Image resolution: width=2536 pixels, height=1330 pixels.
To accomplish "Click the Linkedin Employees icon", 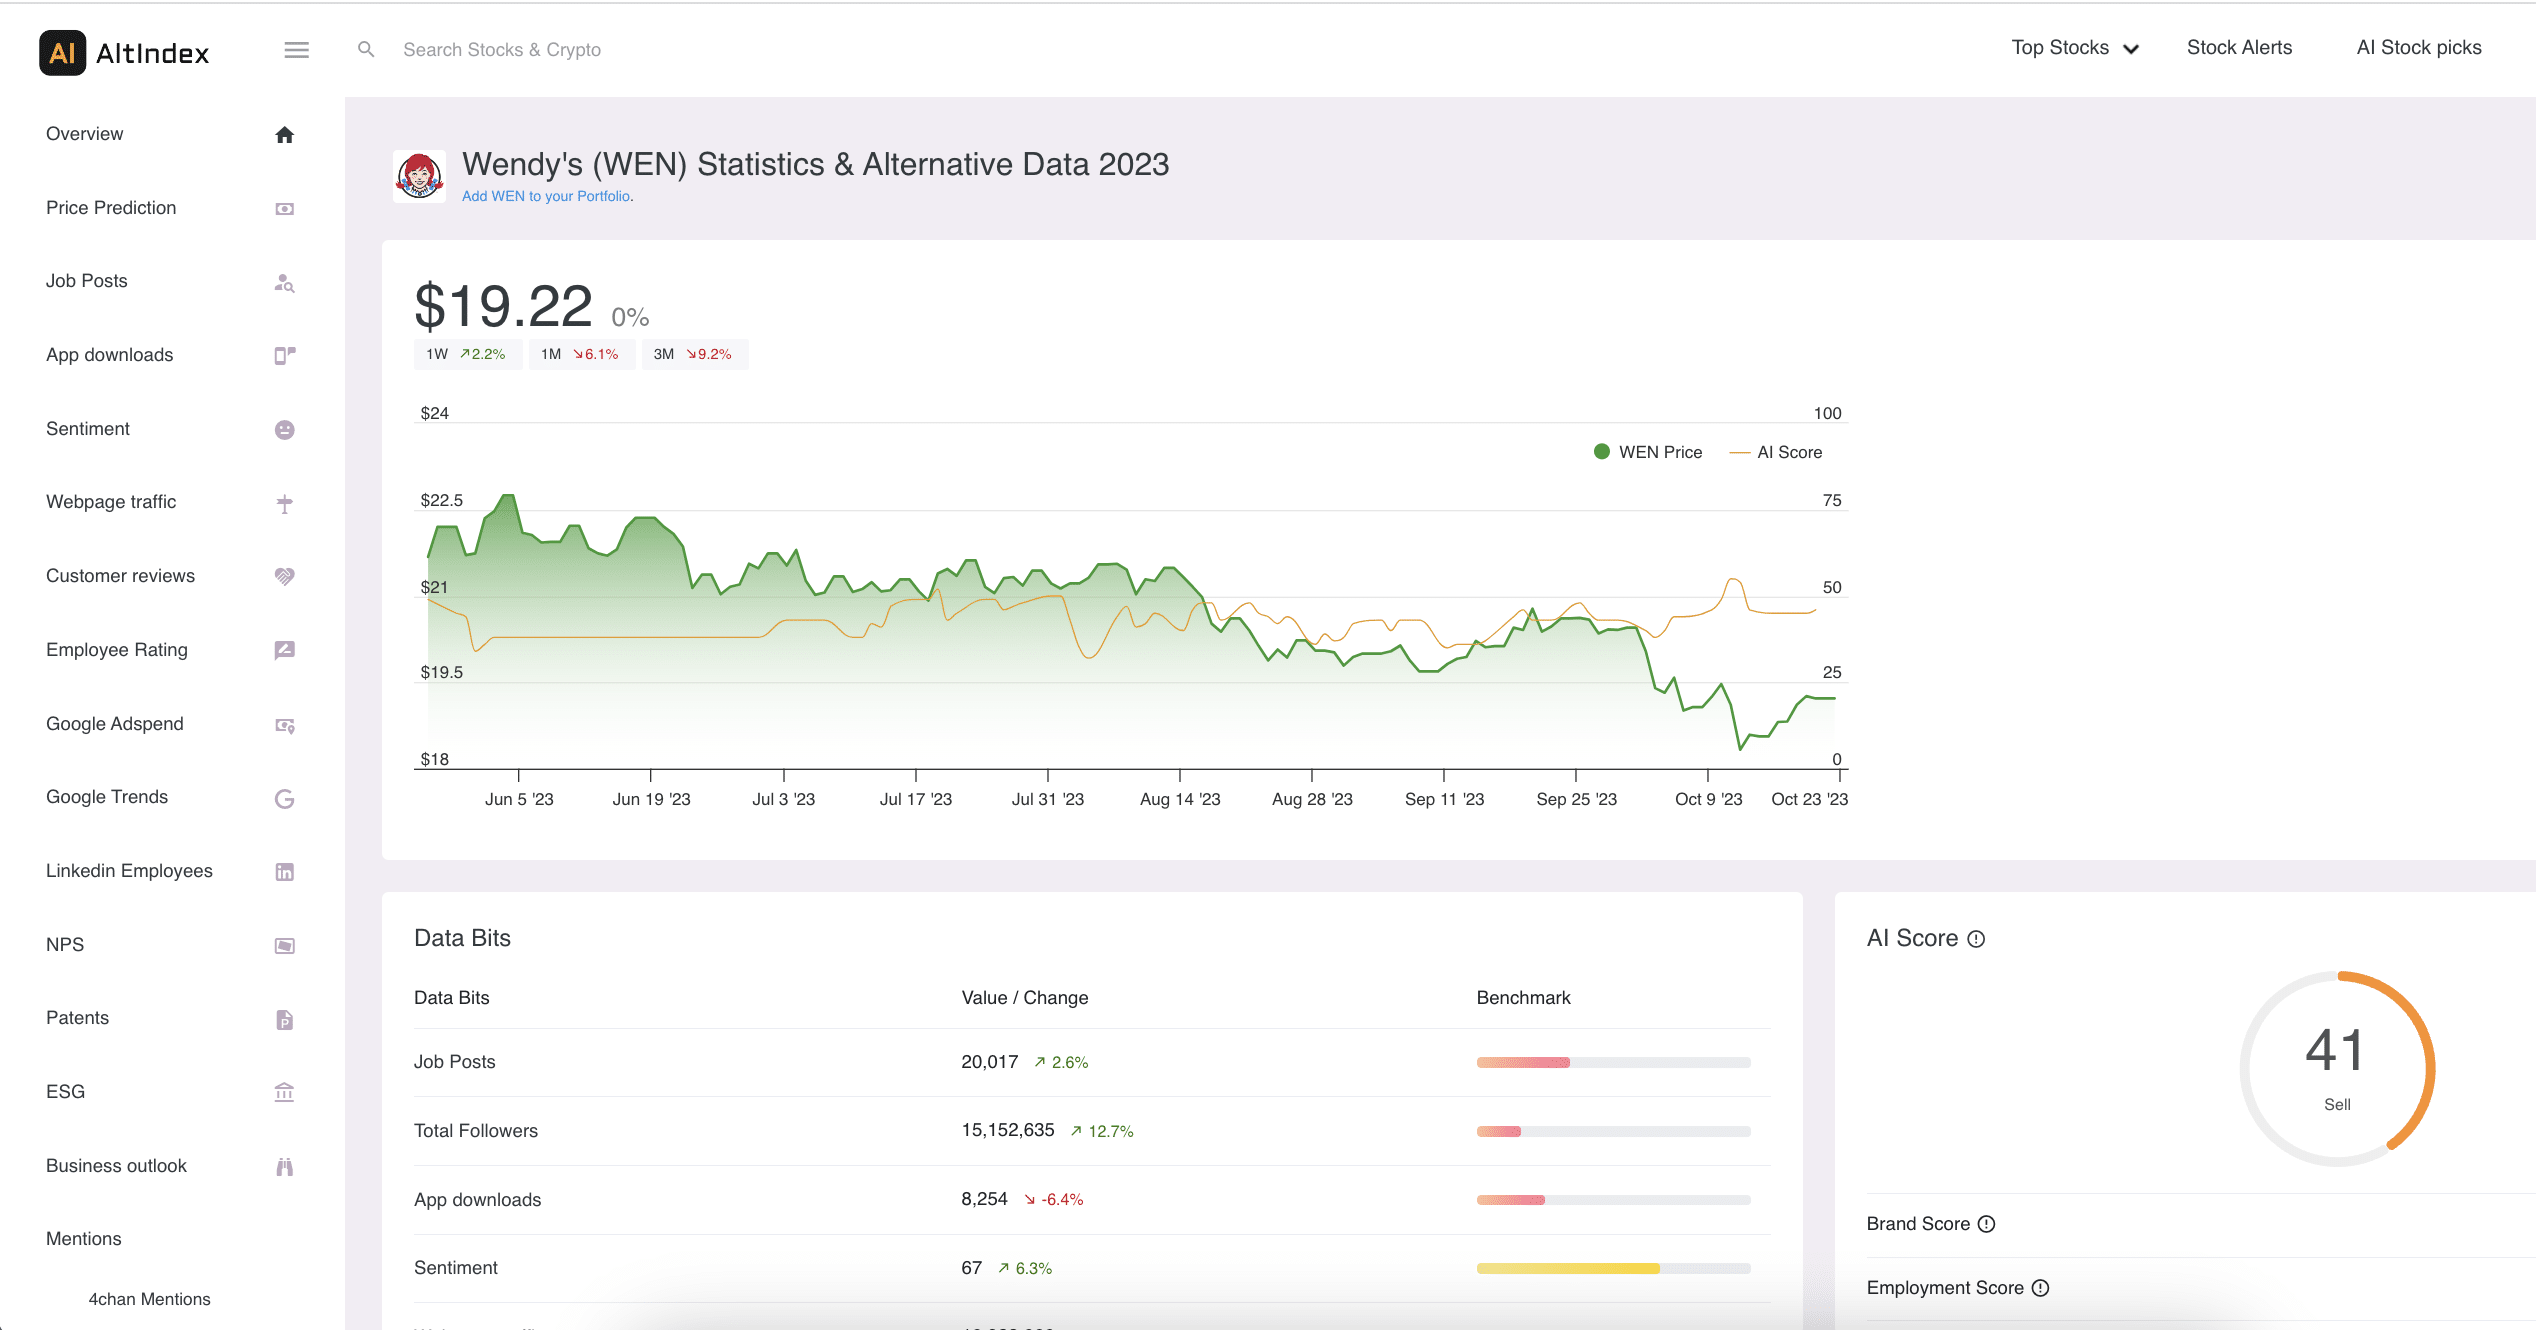I will (x=285, y=872).
